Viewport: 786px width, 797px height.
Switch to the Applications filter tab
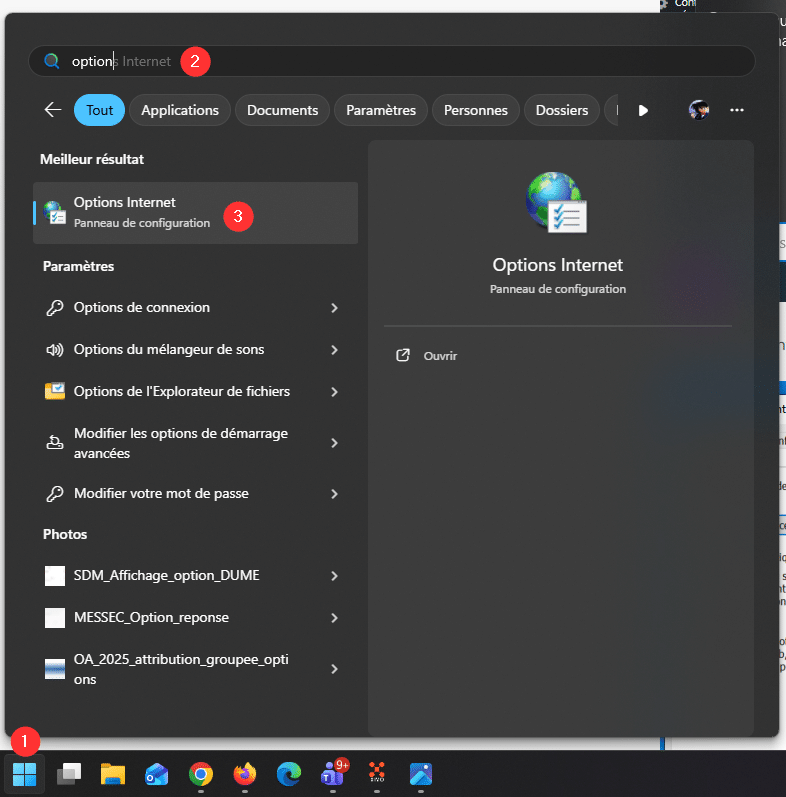[x=180, y=110]
